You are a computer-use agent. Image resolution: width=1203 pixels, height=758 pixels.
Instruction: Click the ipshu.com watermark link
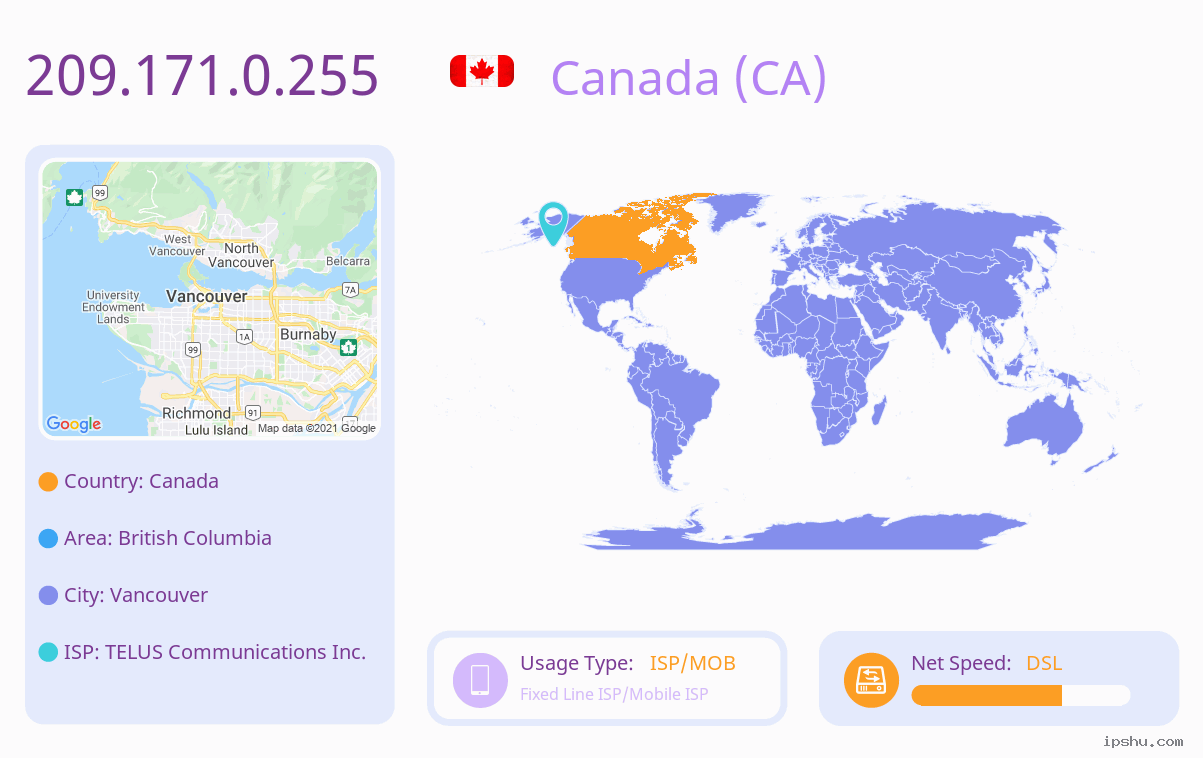[1143, 741]
